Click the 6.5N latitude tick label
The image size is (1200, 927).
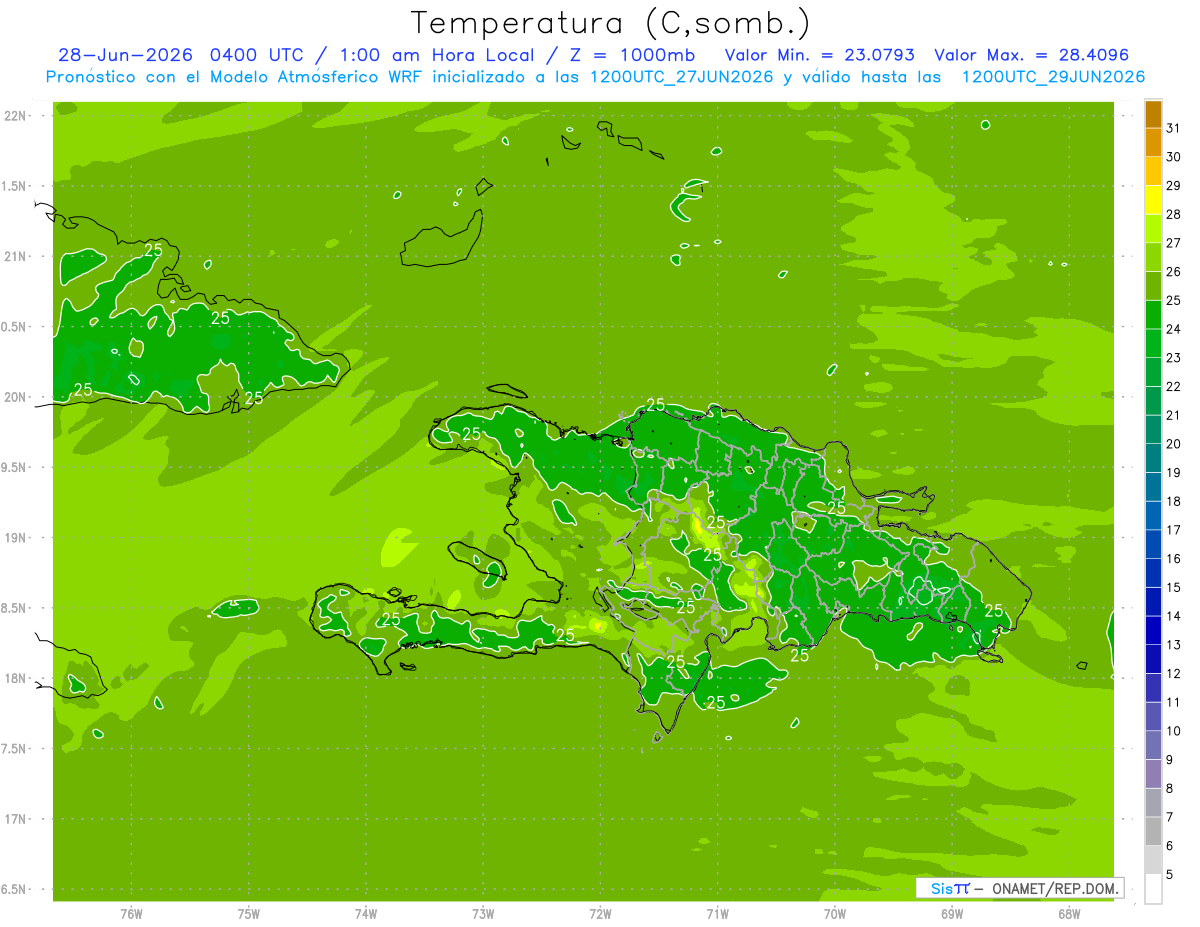click(15, 890)
